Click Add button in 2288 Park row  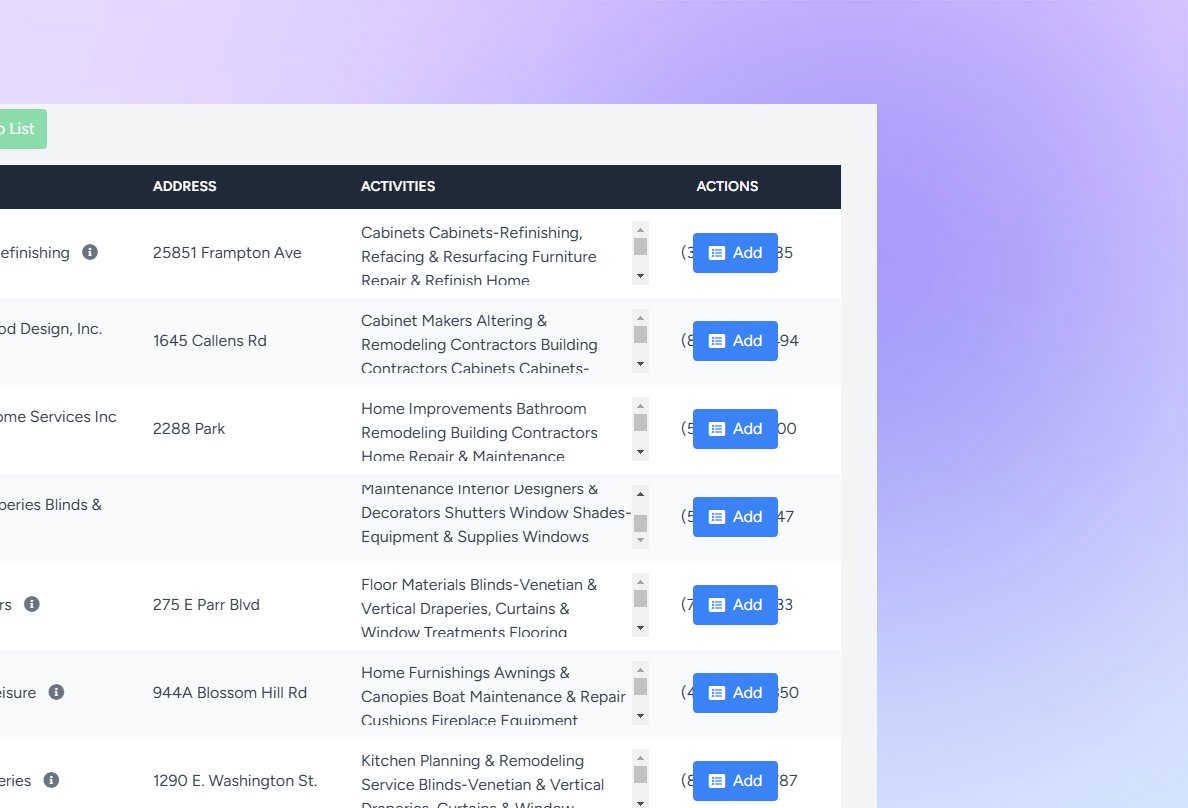click(735, 429)
